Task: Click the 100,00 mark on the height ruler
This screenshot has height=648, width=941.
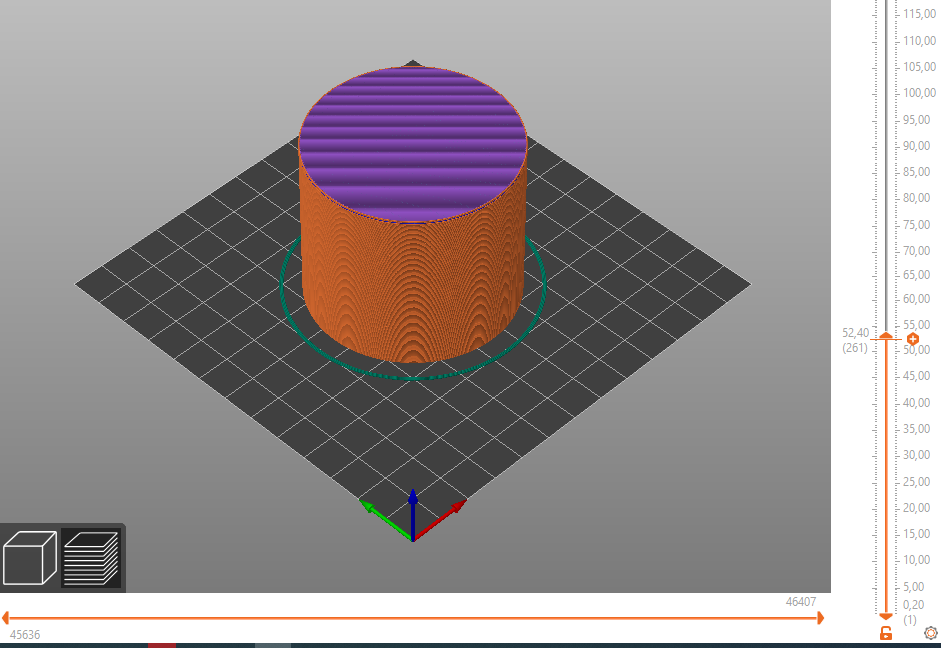Action: 919,93
